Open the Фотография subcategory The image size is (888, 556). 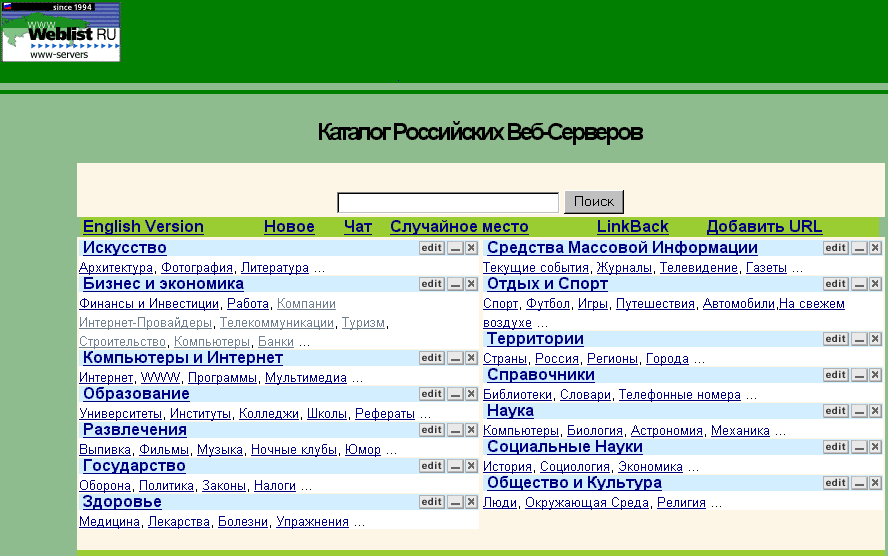(x=197, y=268)
